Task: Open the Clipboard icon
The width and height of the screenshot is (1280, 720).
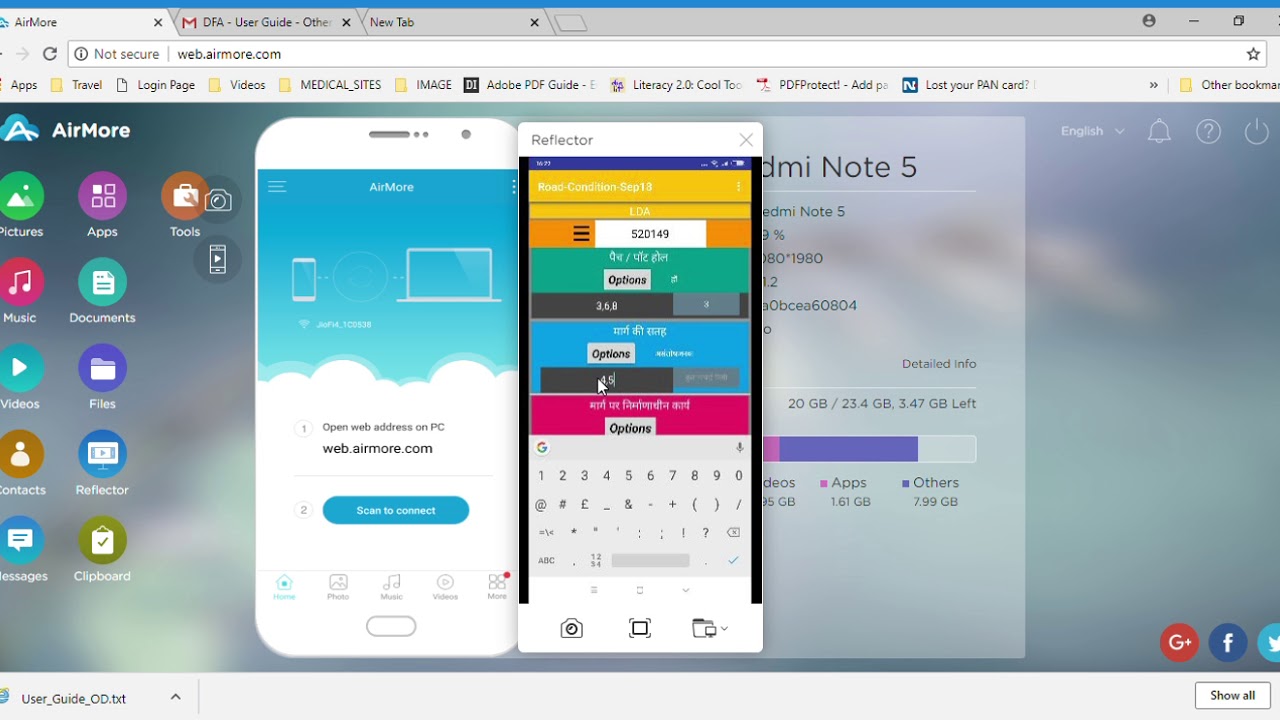Action: coord(102,540)
